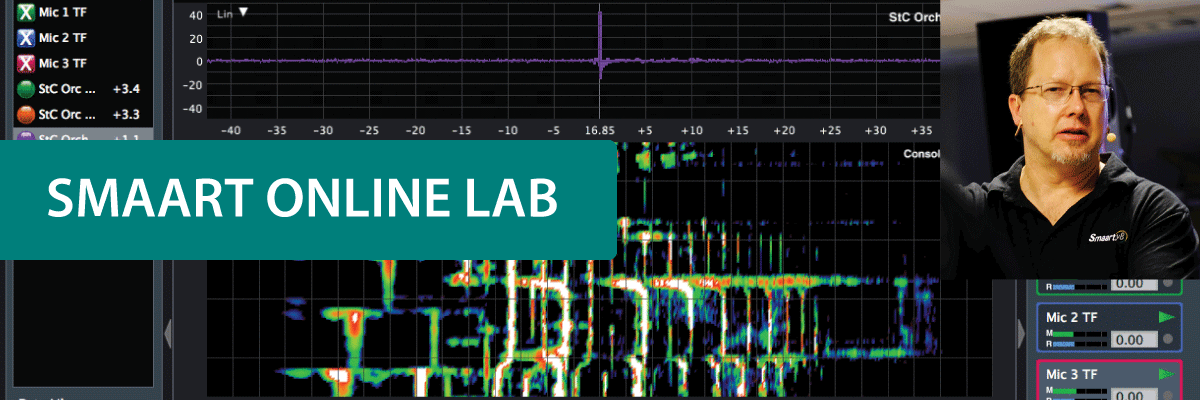Click the Mic 3 TF input level meter
This screenshot has width=1200, height=400.
click(1076, 394)
